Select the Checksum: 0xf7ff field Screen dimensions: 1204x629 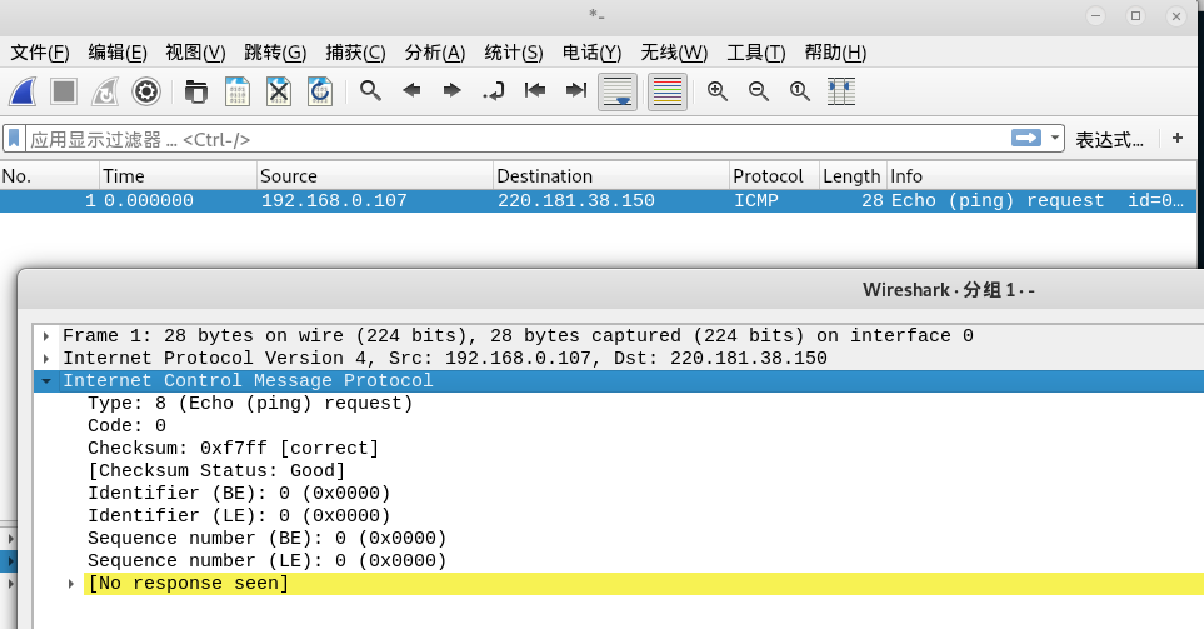click(x=233, y=448)
